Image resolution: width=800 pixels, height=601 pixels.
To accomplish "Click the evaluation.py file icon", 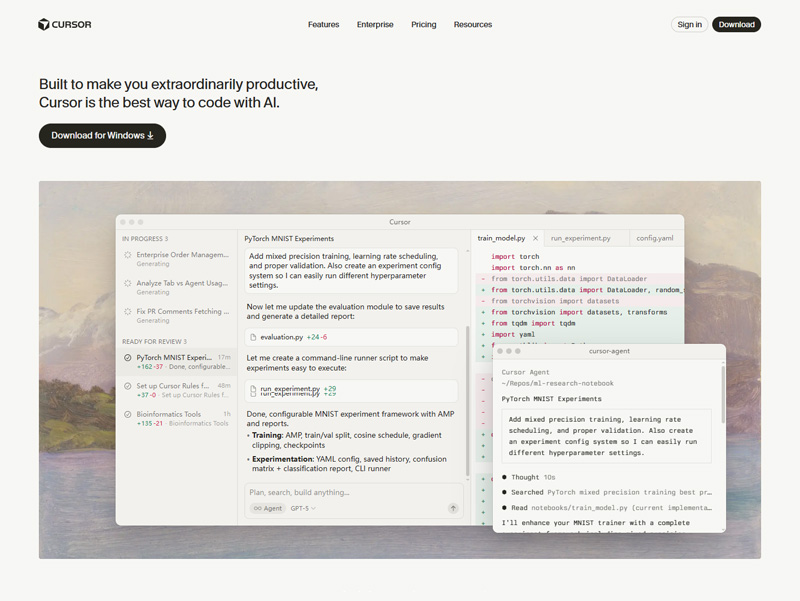I will [x=253, y=338].
